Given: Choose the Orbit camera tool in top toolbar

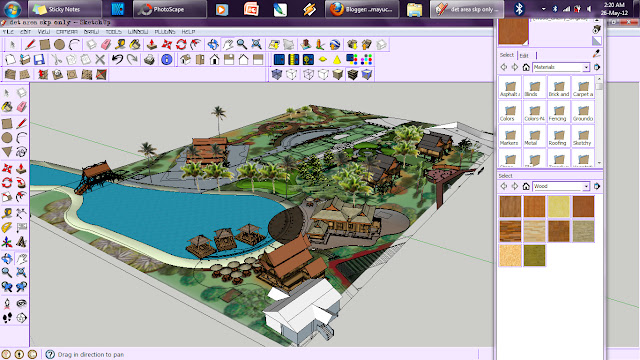Looking at the screenshot, I should pos(213,44).
